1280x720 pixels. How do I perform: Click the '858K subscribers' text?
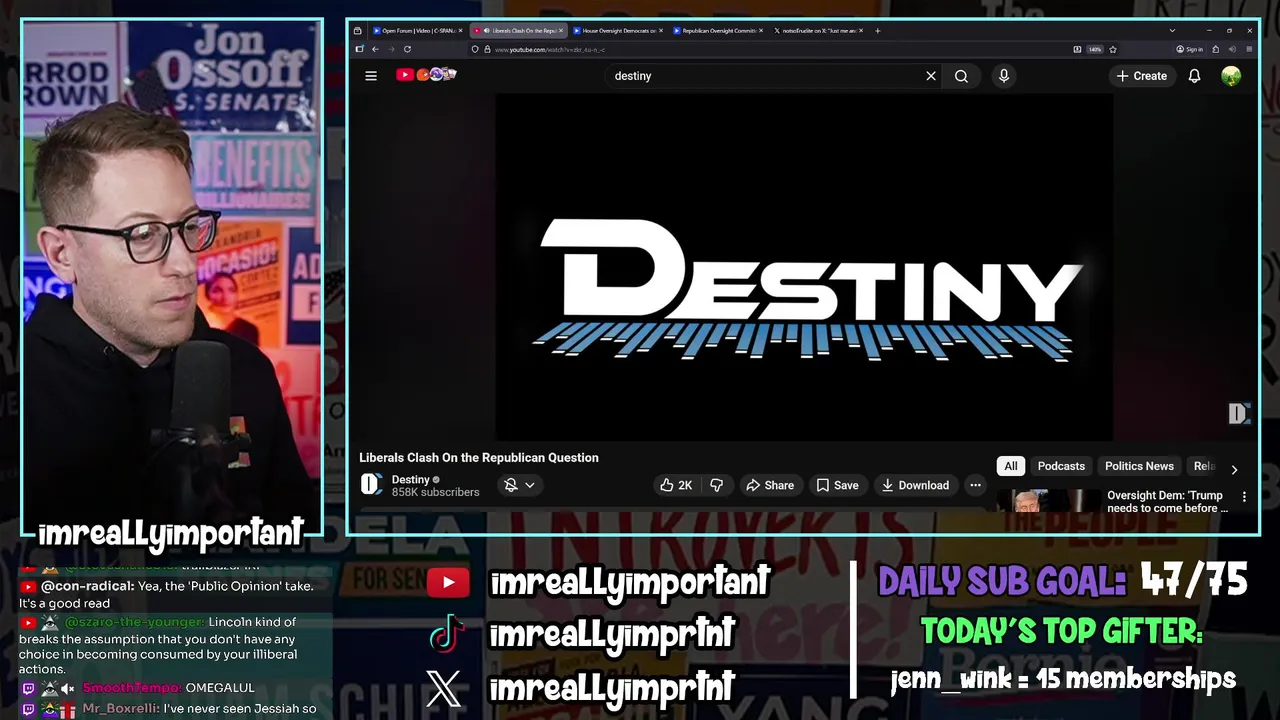click(x=436, y=492)
